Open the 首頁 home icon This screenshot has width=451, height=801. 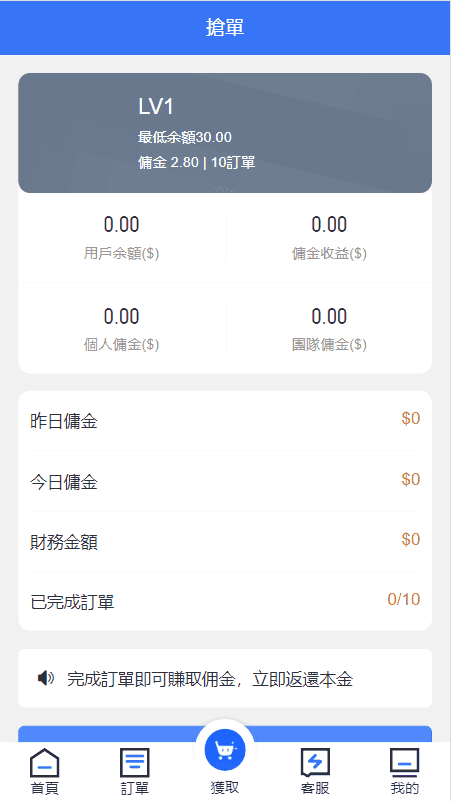click(x=45, y=762)
